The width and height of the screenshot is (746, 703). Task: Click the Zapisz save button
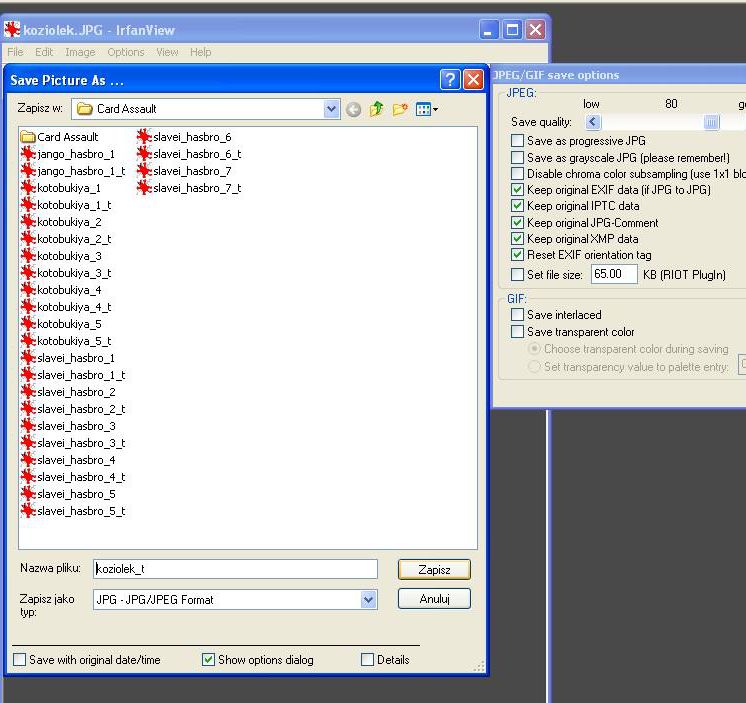point(434,570)
